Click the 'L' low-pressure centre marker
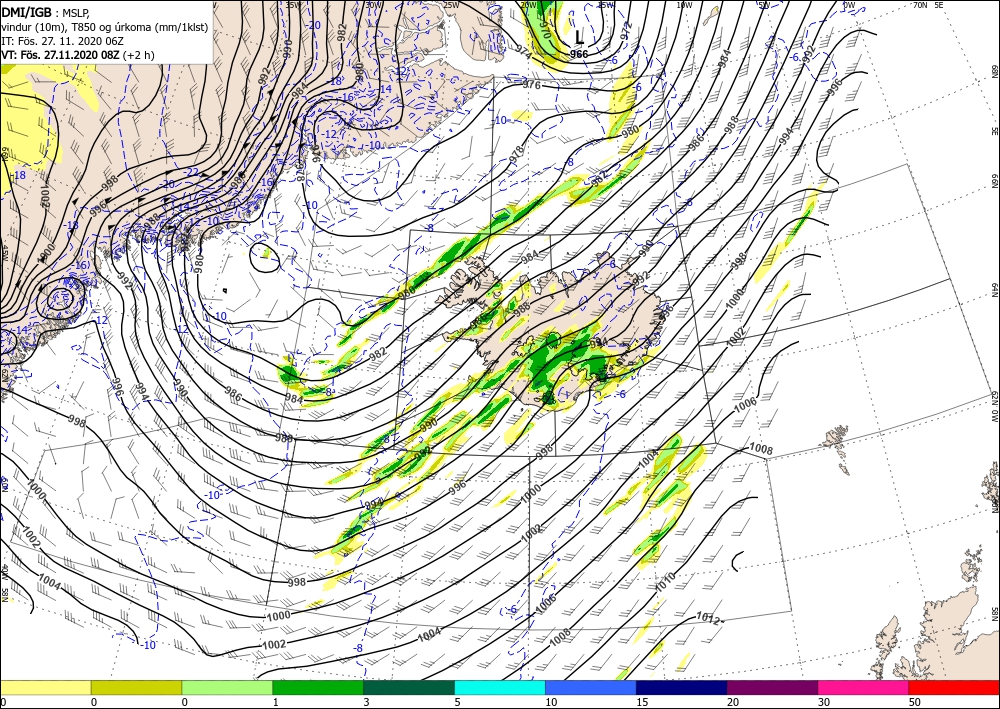This screenshot has width=1000, height=709. [579, 37]
